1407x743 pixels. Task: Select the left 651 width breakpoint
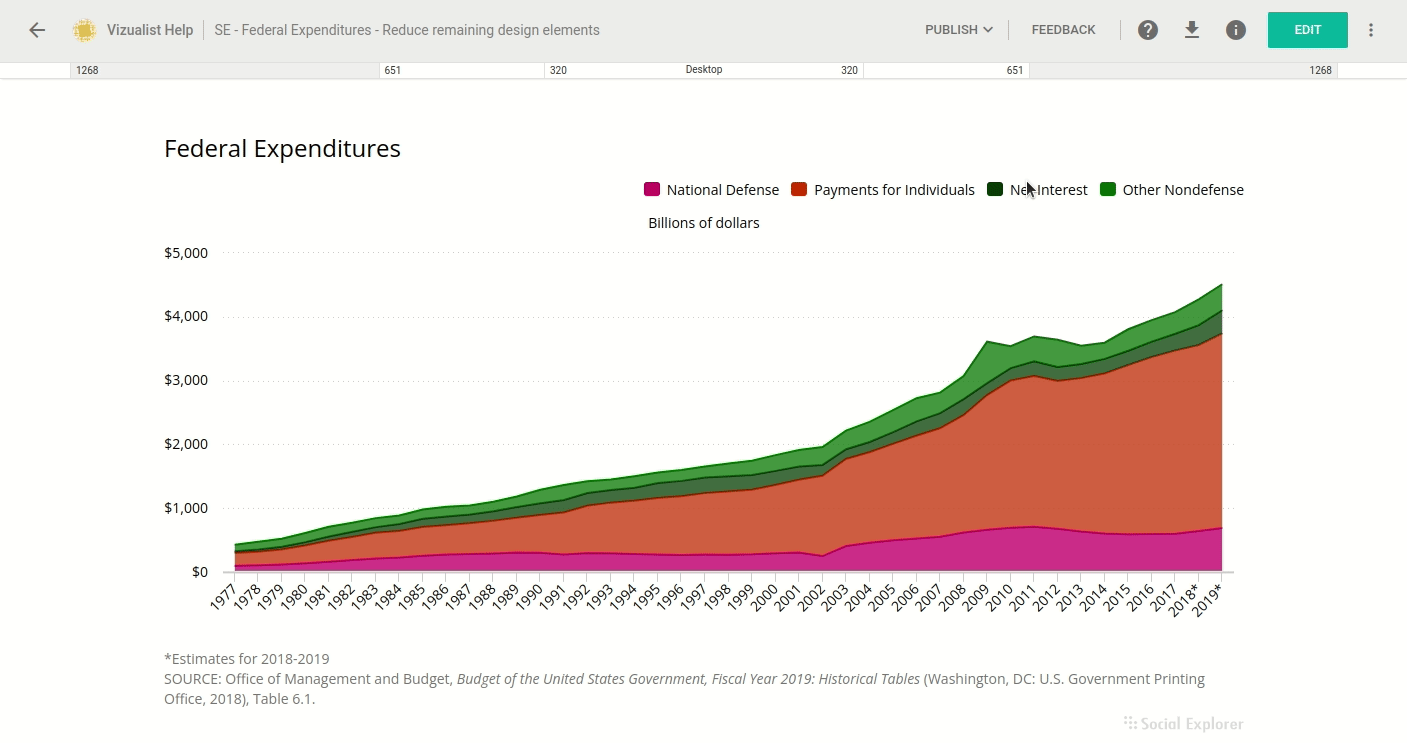tap(463, 70)
